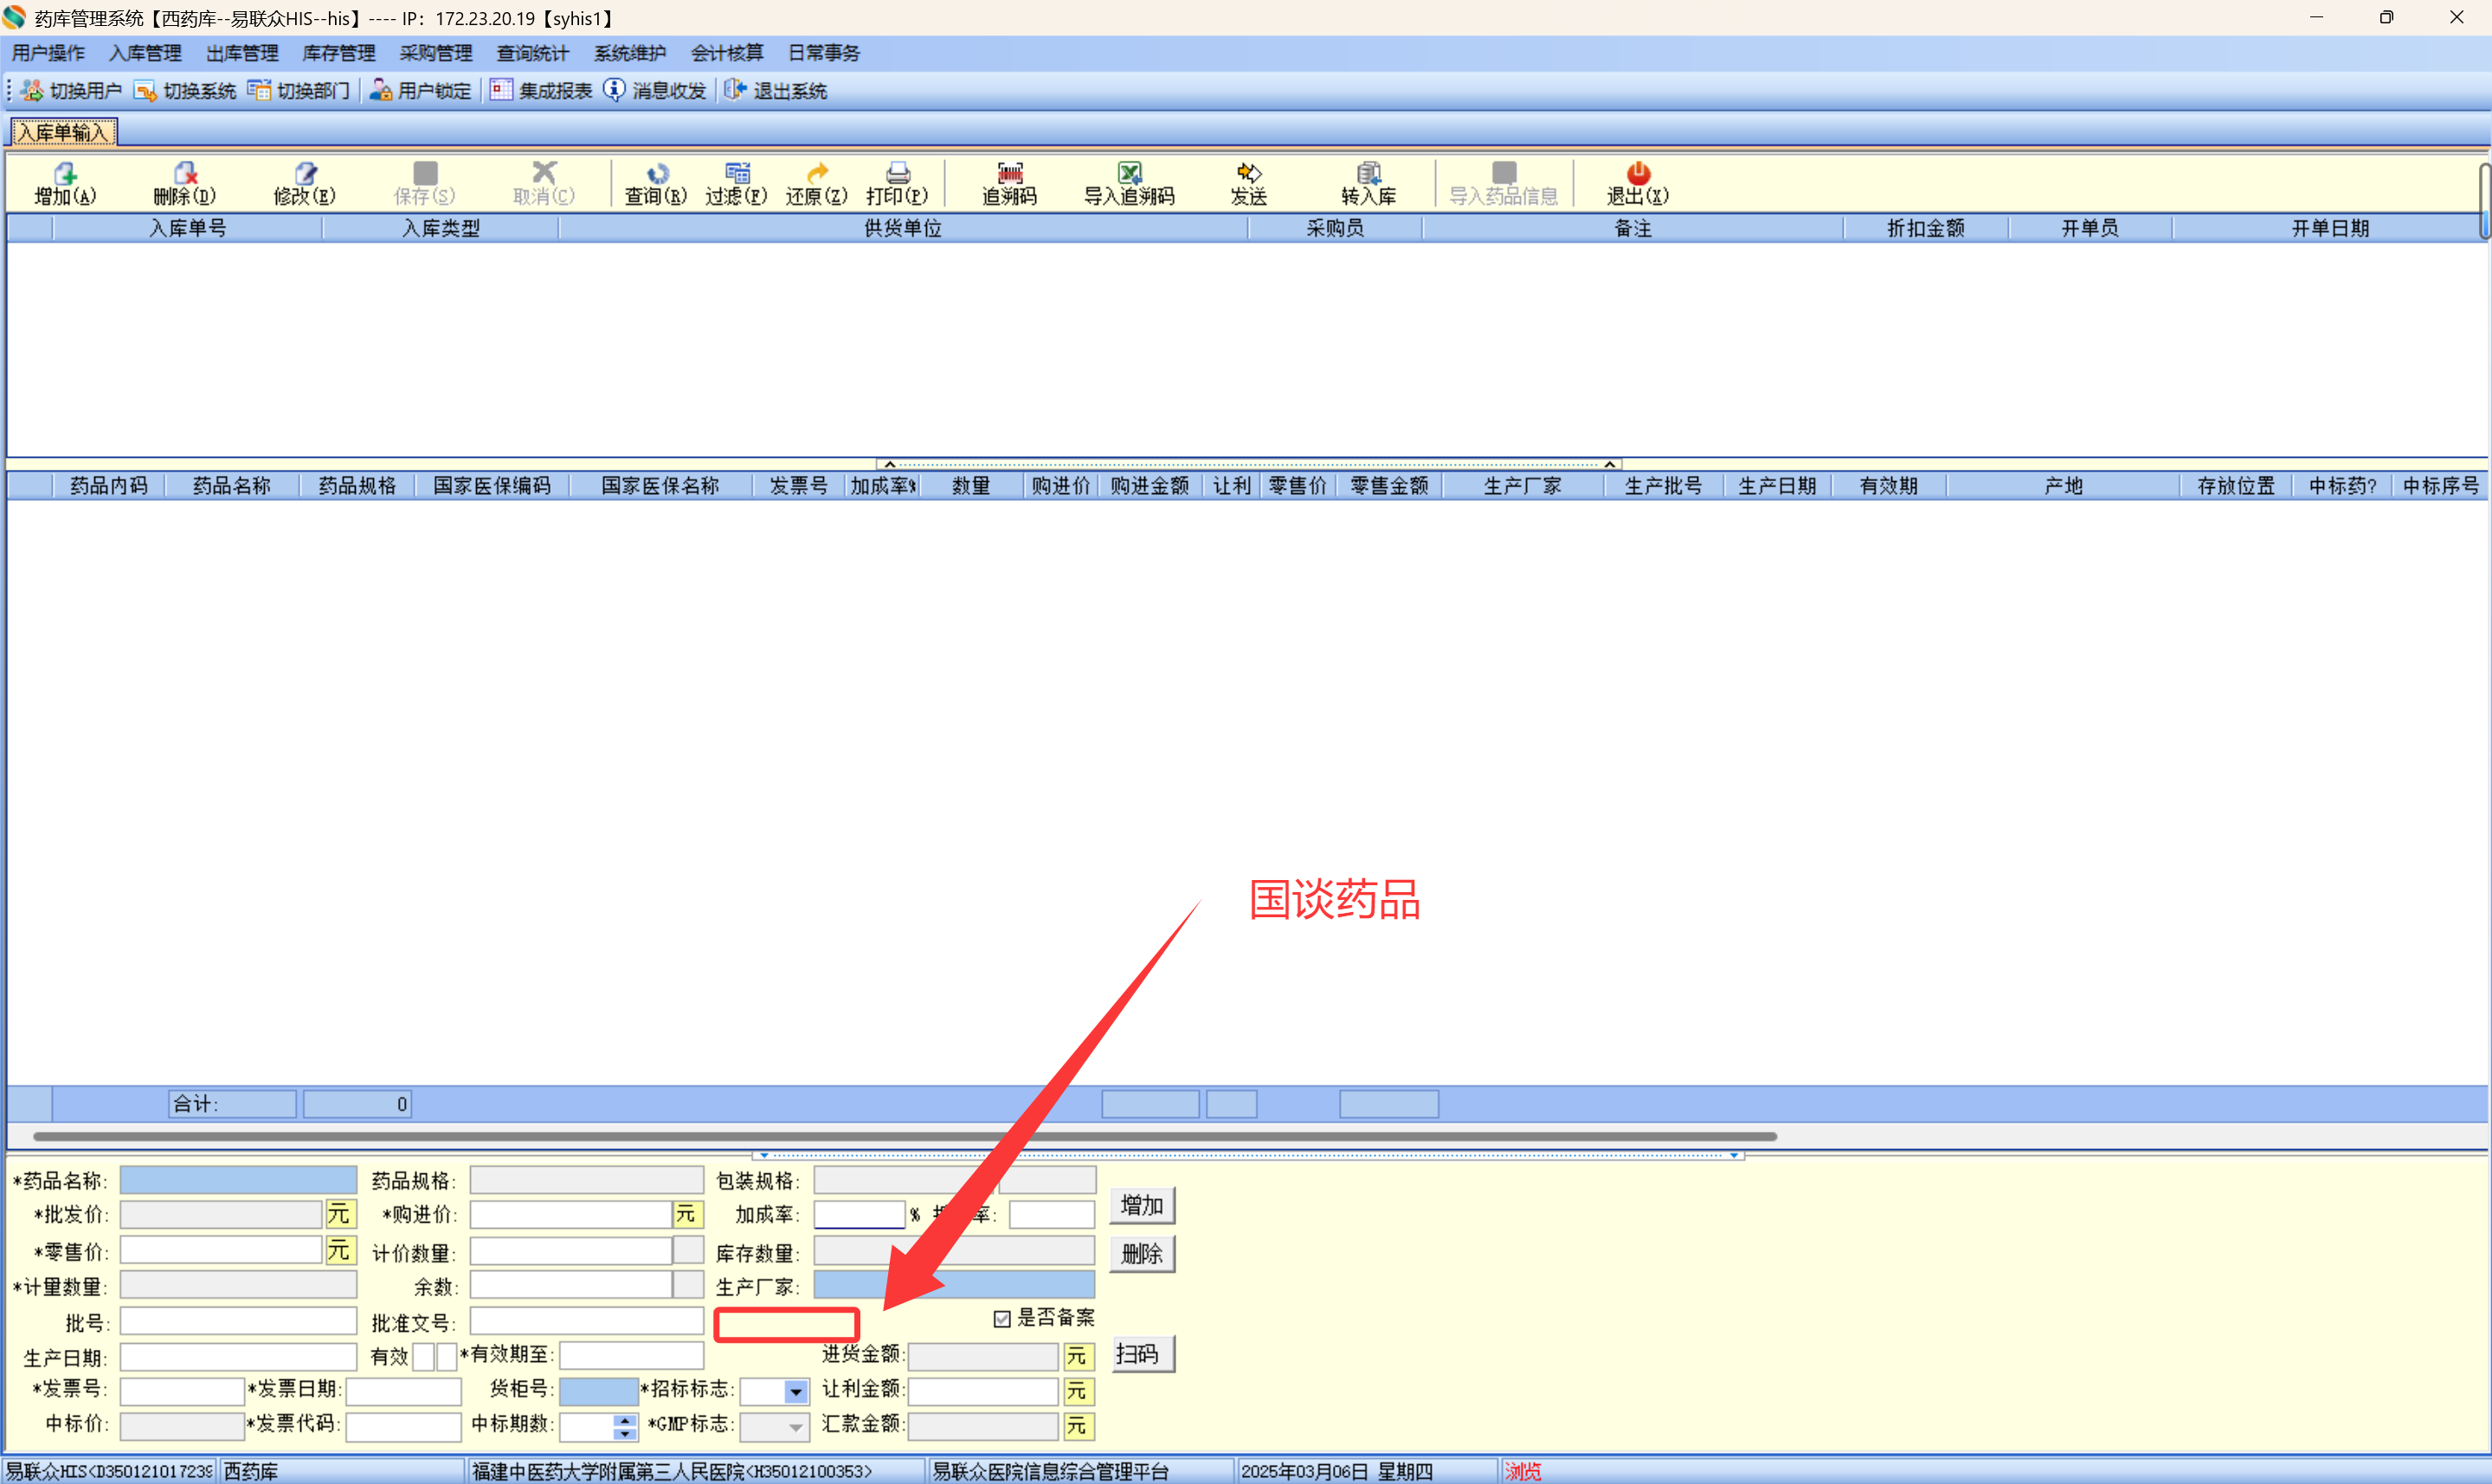Open the 查询统计 menu
The height and width of the screenshot is (1484, 2492).
pos(532,53)
